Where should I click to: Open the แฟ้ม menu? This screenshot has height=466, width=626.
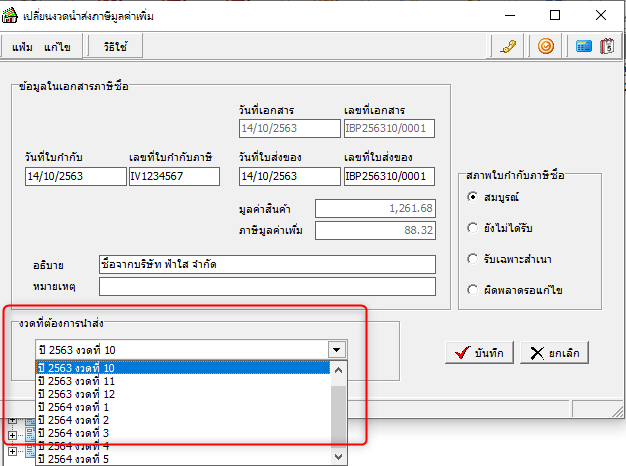[22, 47]
